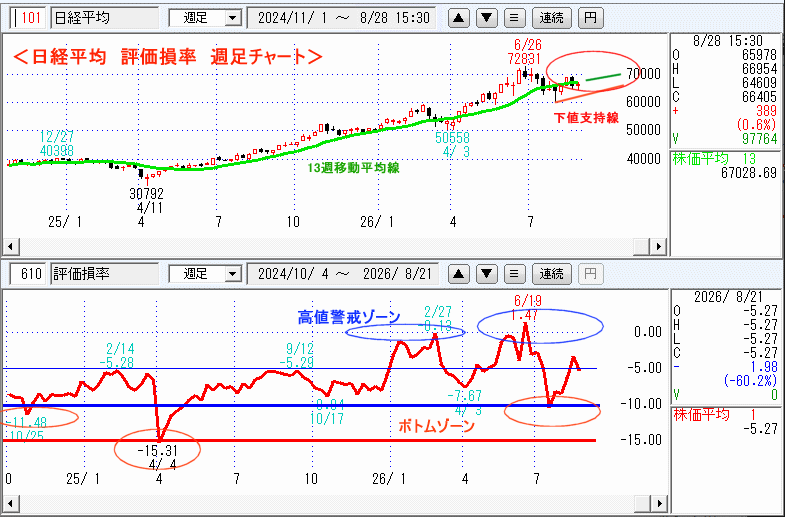Click the 70000 axis label on the upper chart

tap(643, 74)
